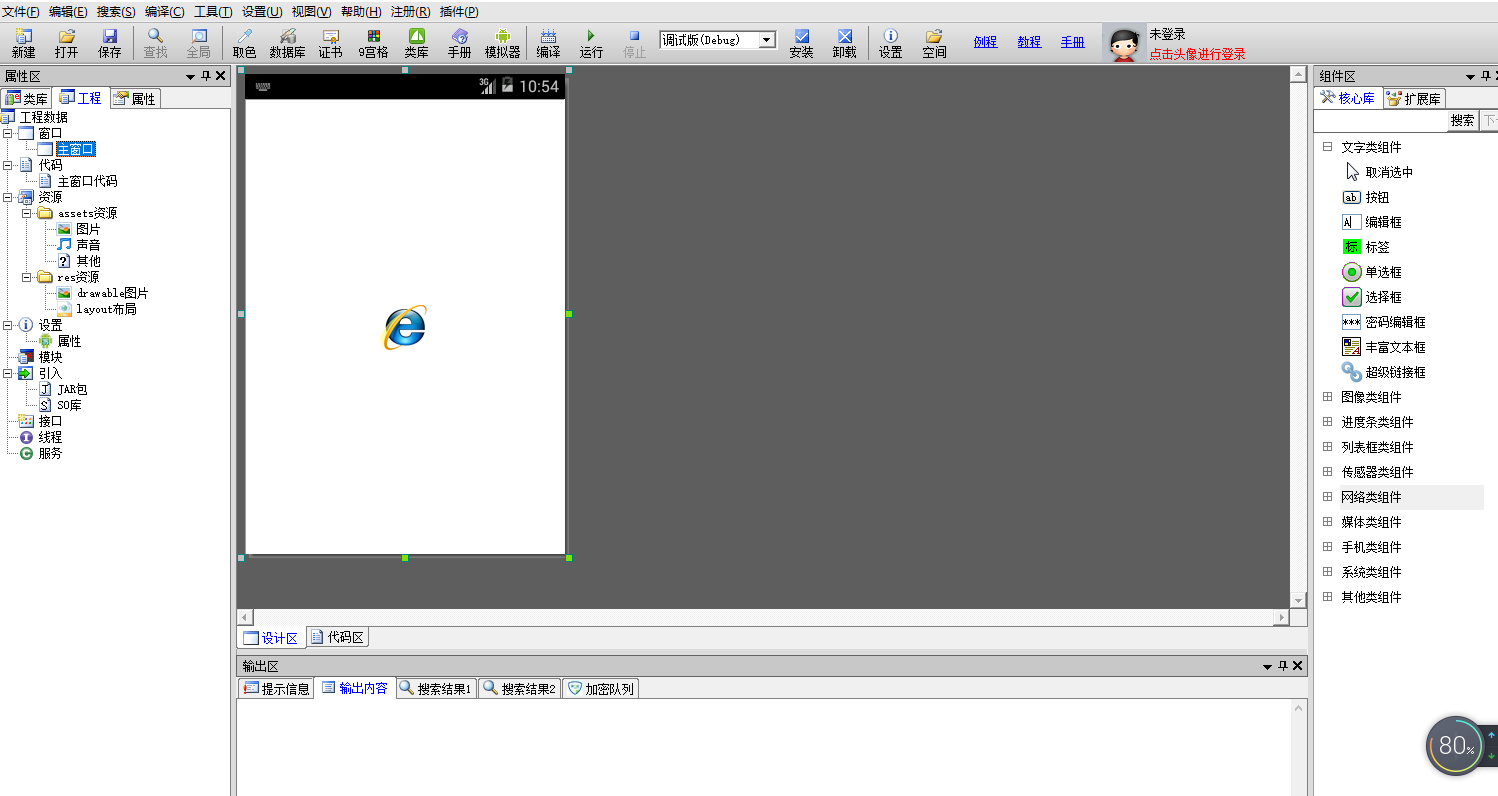Click the 卸载 uninstall icon

pos(844,43)
